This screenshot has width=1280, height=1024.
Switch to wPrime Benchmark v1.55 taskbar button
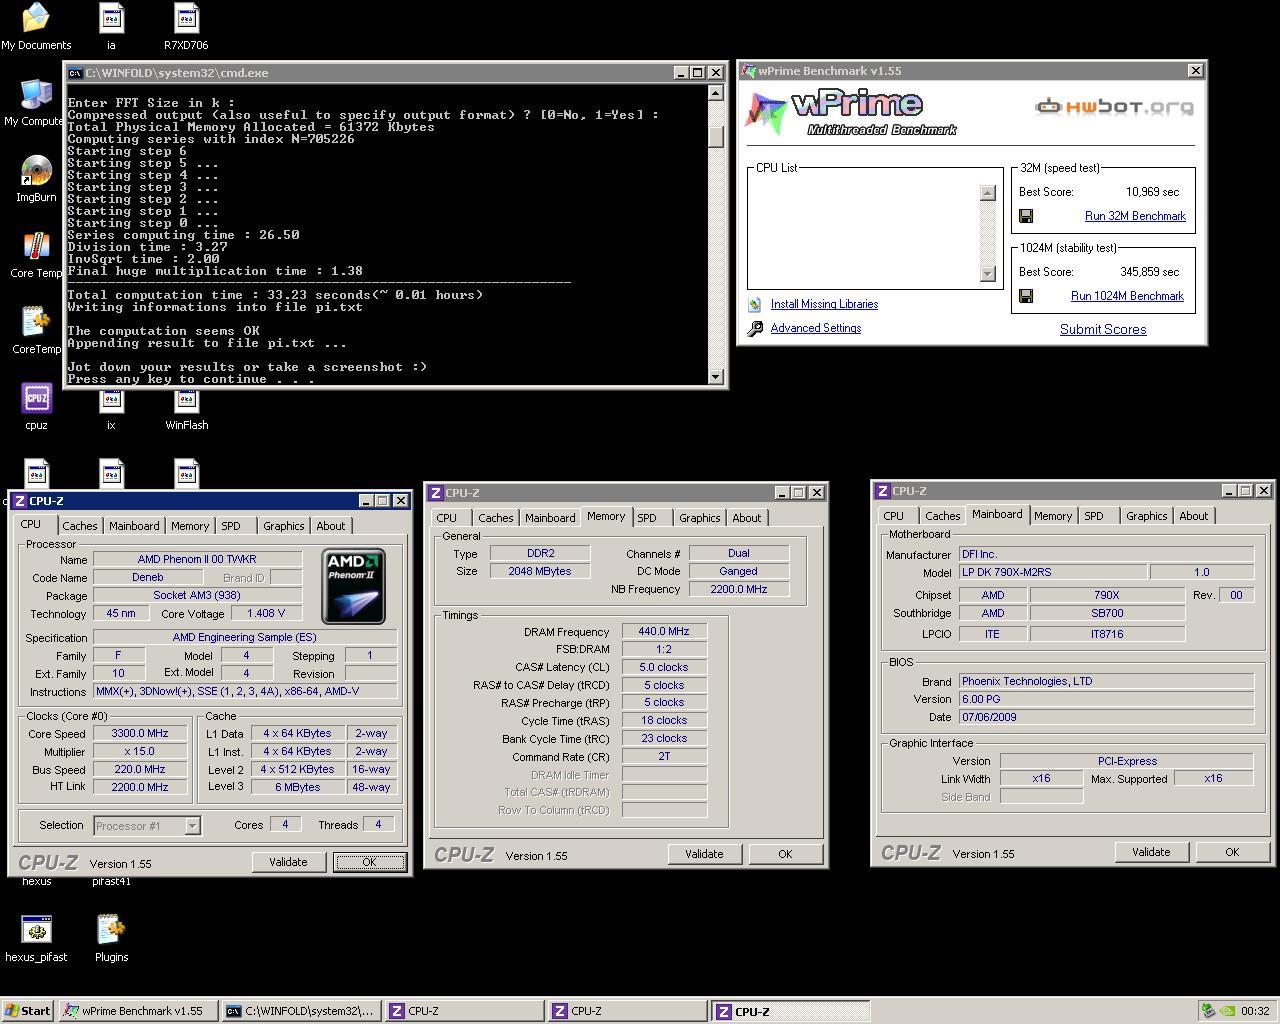(137, 1011)
